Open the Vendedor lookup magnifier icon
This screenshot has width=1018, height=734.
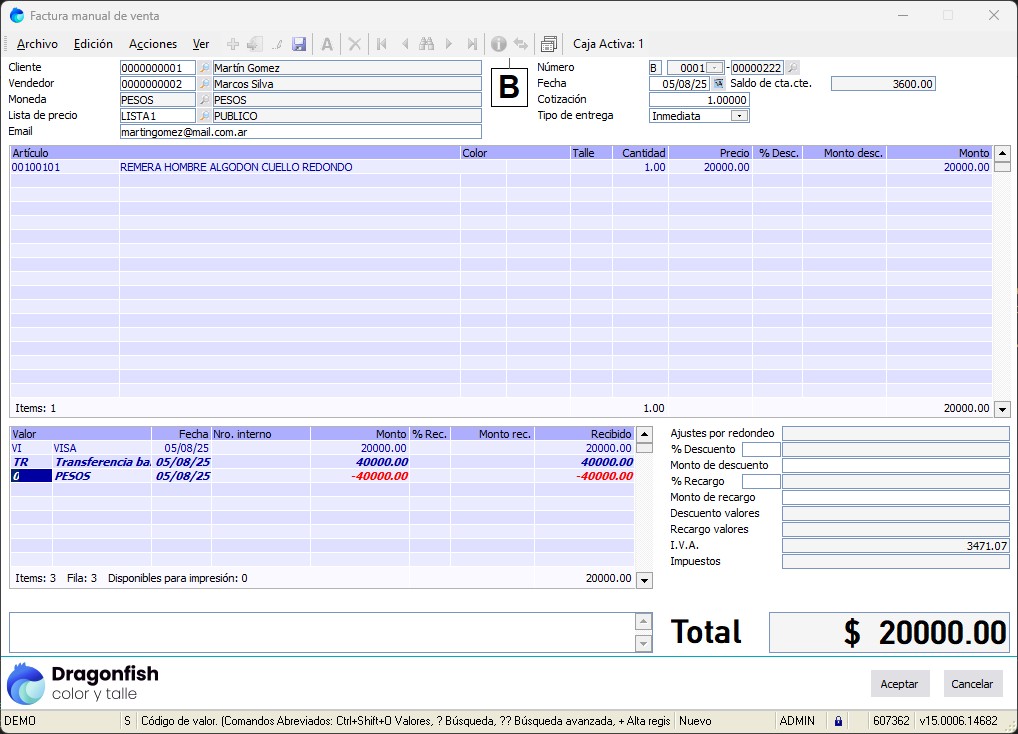point(204,84)
